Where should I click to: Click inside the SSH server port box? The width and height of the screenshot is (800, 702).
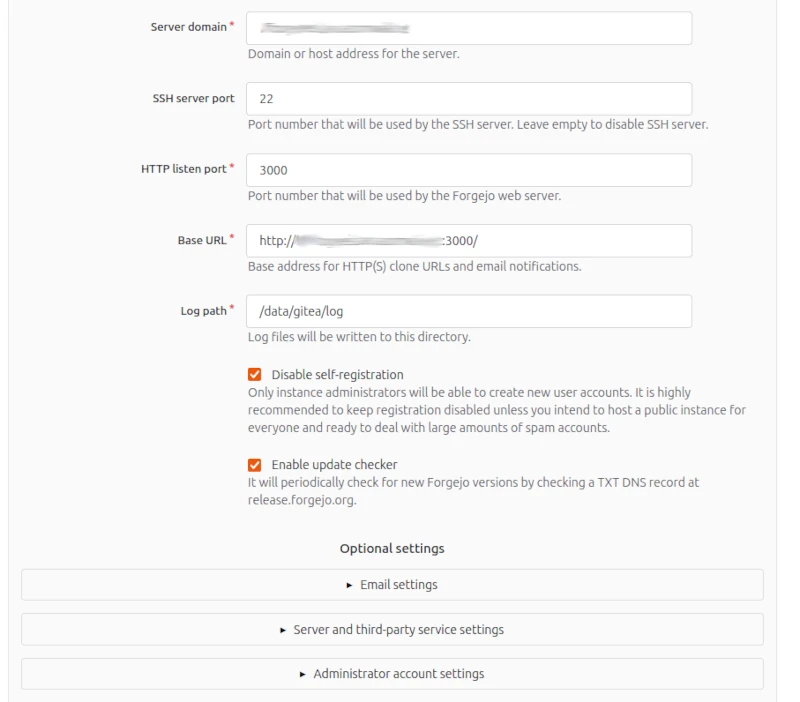(470, 98)
